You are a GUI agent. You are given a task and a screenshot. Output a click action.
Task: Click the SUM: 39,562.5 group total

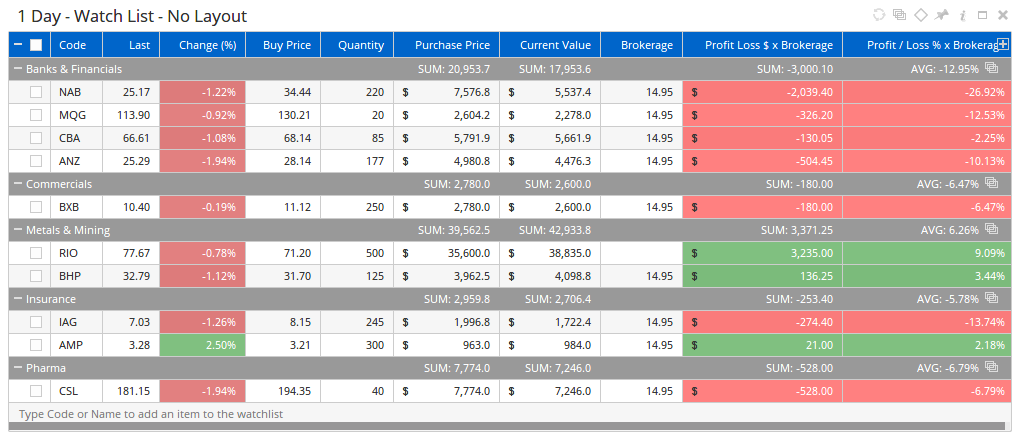pyautogui.click(x=453, y=230)
